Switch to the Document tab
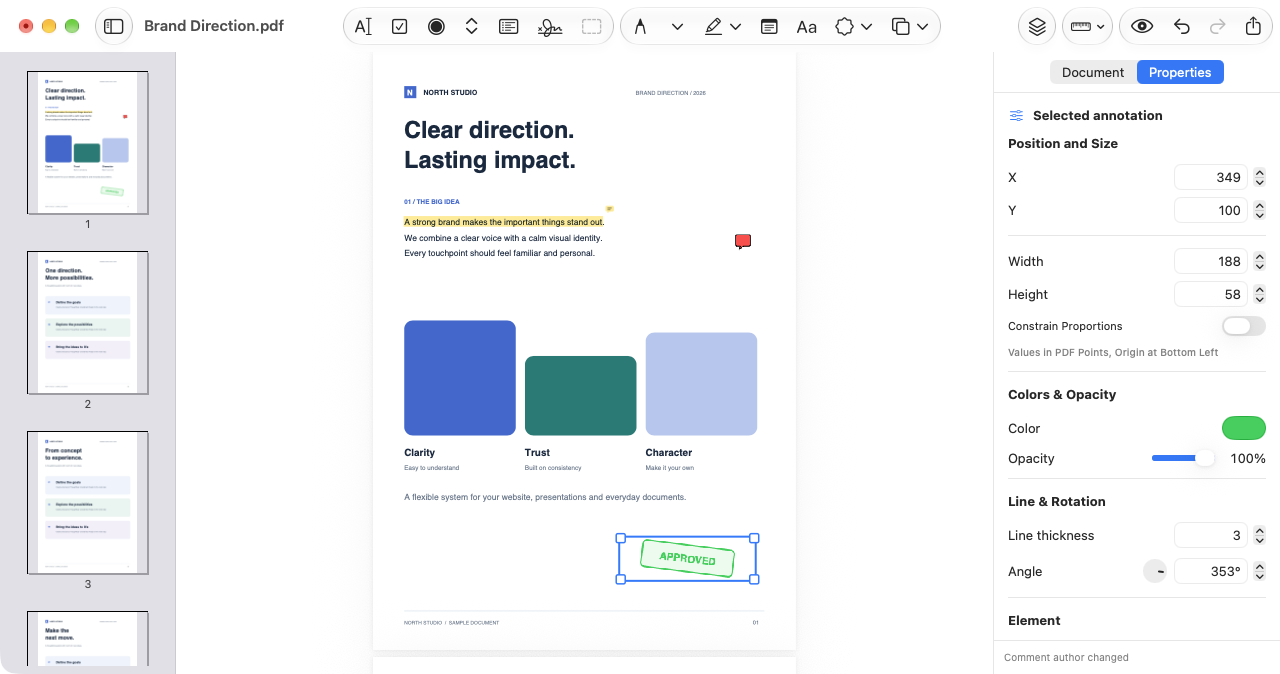Viewport: 1280px width, 674px height. click(x=1093, y=72)
